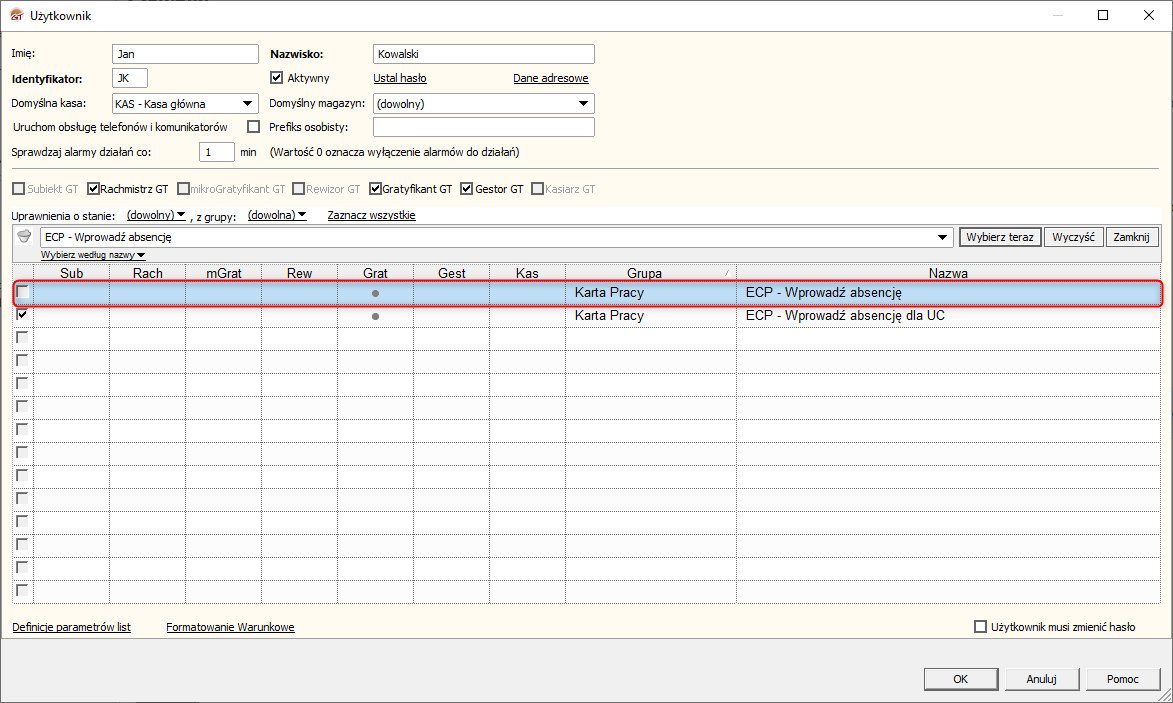
Task: Close the Użytkownik window
Action: 1149,15
